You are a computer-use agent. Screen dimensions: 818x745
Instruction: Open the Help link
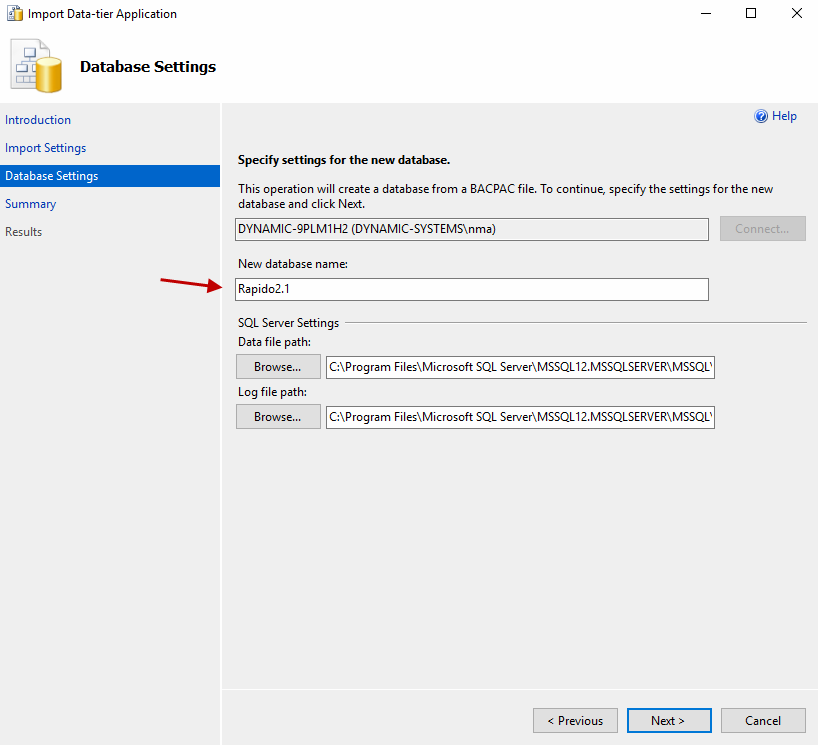coord(784,116)
